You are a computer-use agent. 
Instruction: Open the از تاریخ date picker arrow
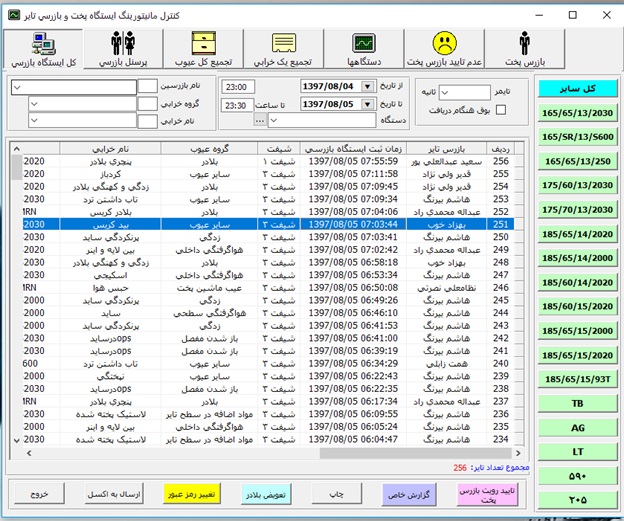tap(367, 86)
